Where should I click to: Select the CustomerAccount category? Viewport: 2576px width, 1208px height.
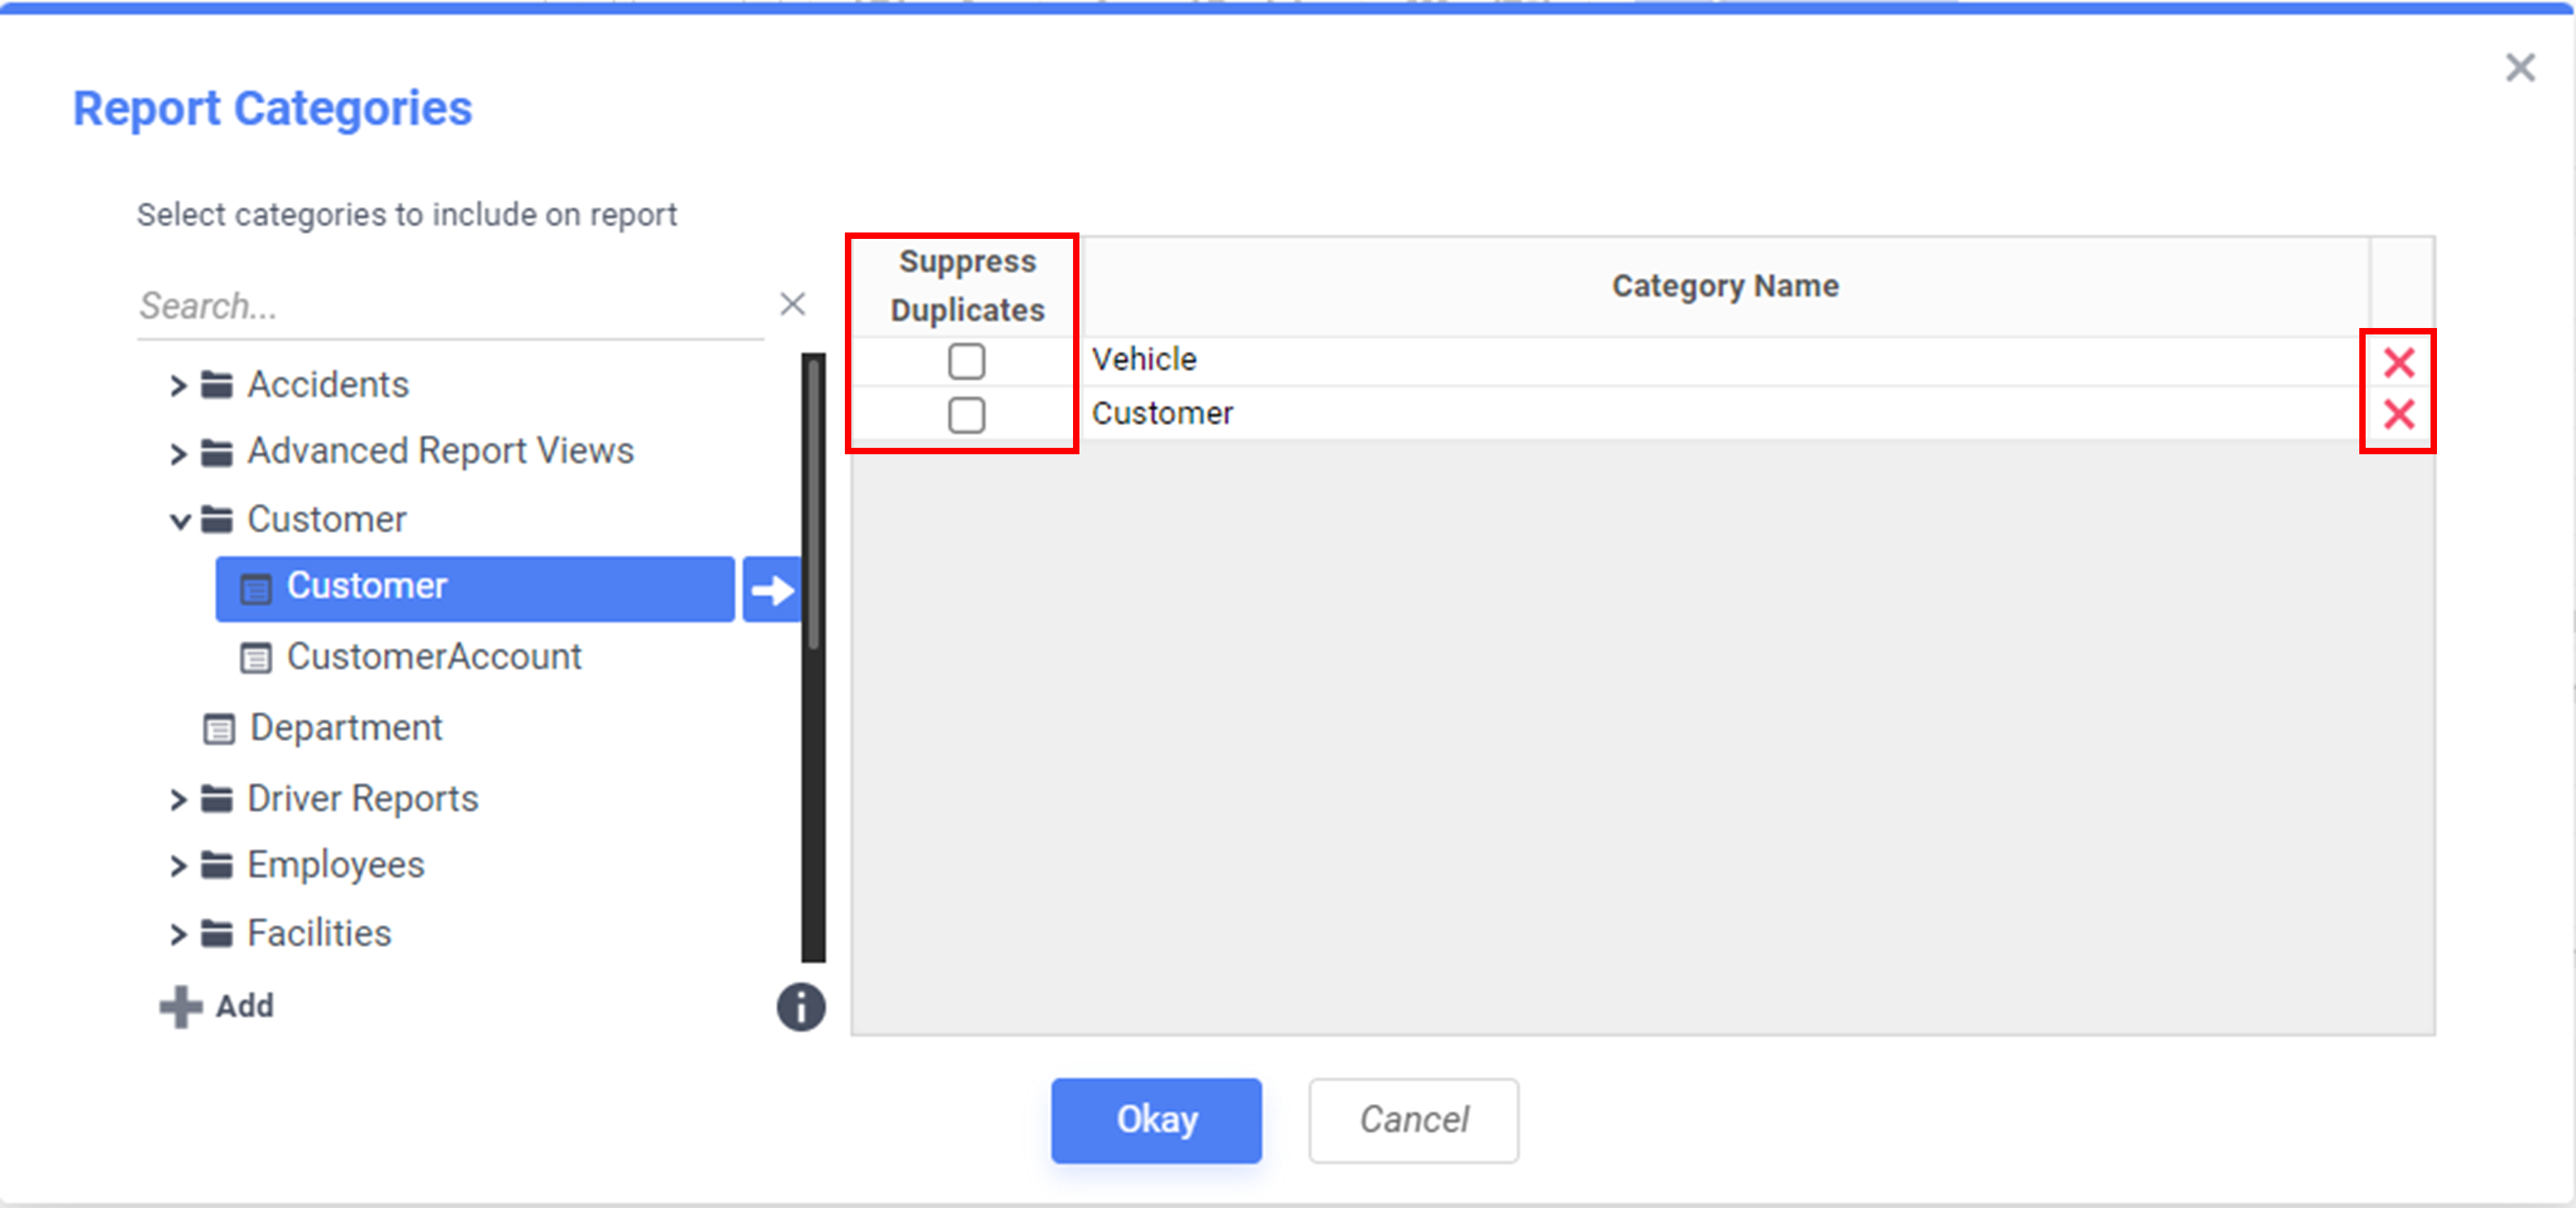click(433, 657)
